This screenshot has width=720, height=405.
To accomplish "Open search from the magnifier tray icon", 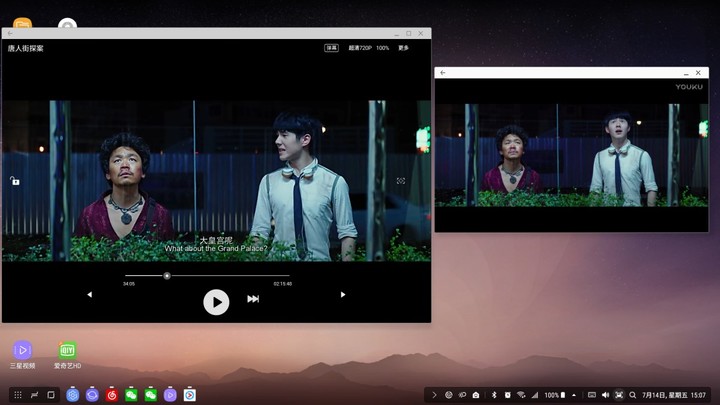I will [x=633, y=395].
